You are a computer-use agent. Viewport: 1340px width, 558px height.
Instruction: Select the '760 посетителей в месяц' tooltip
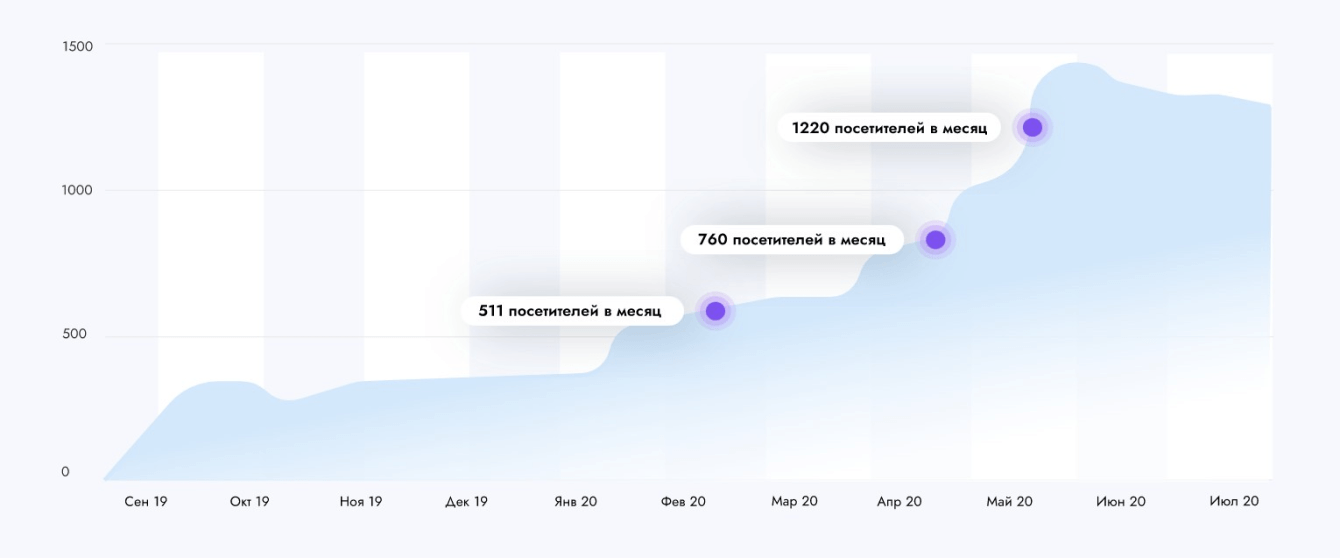tap(791, 240)
